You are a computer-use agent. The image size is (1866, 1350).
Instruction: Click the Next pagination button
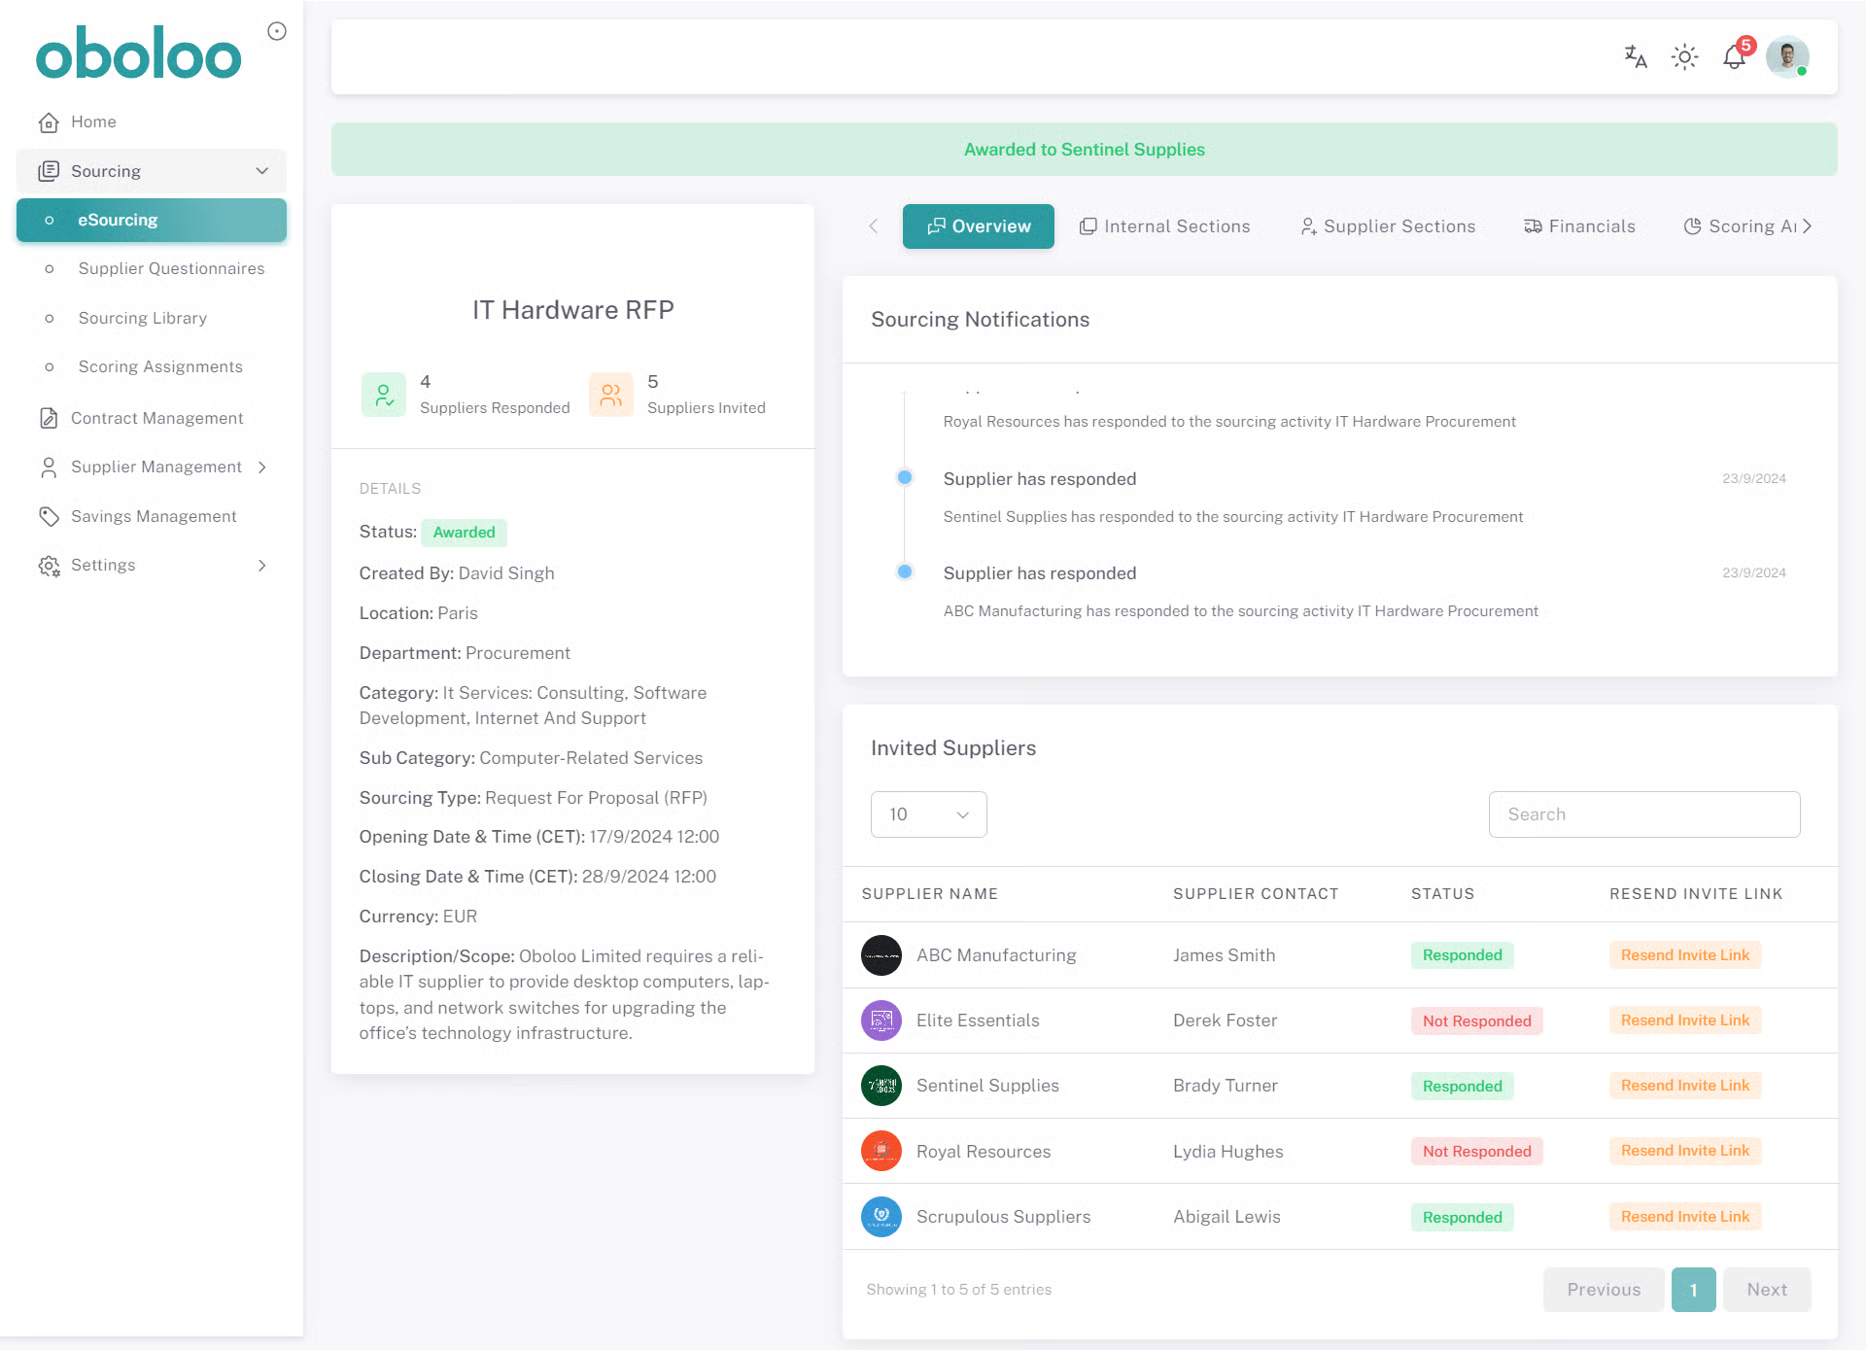(1767, 1290)
